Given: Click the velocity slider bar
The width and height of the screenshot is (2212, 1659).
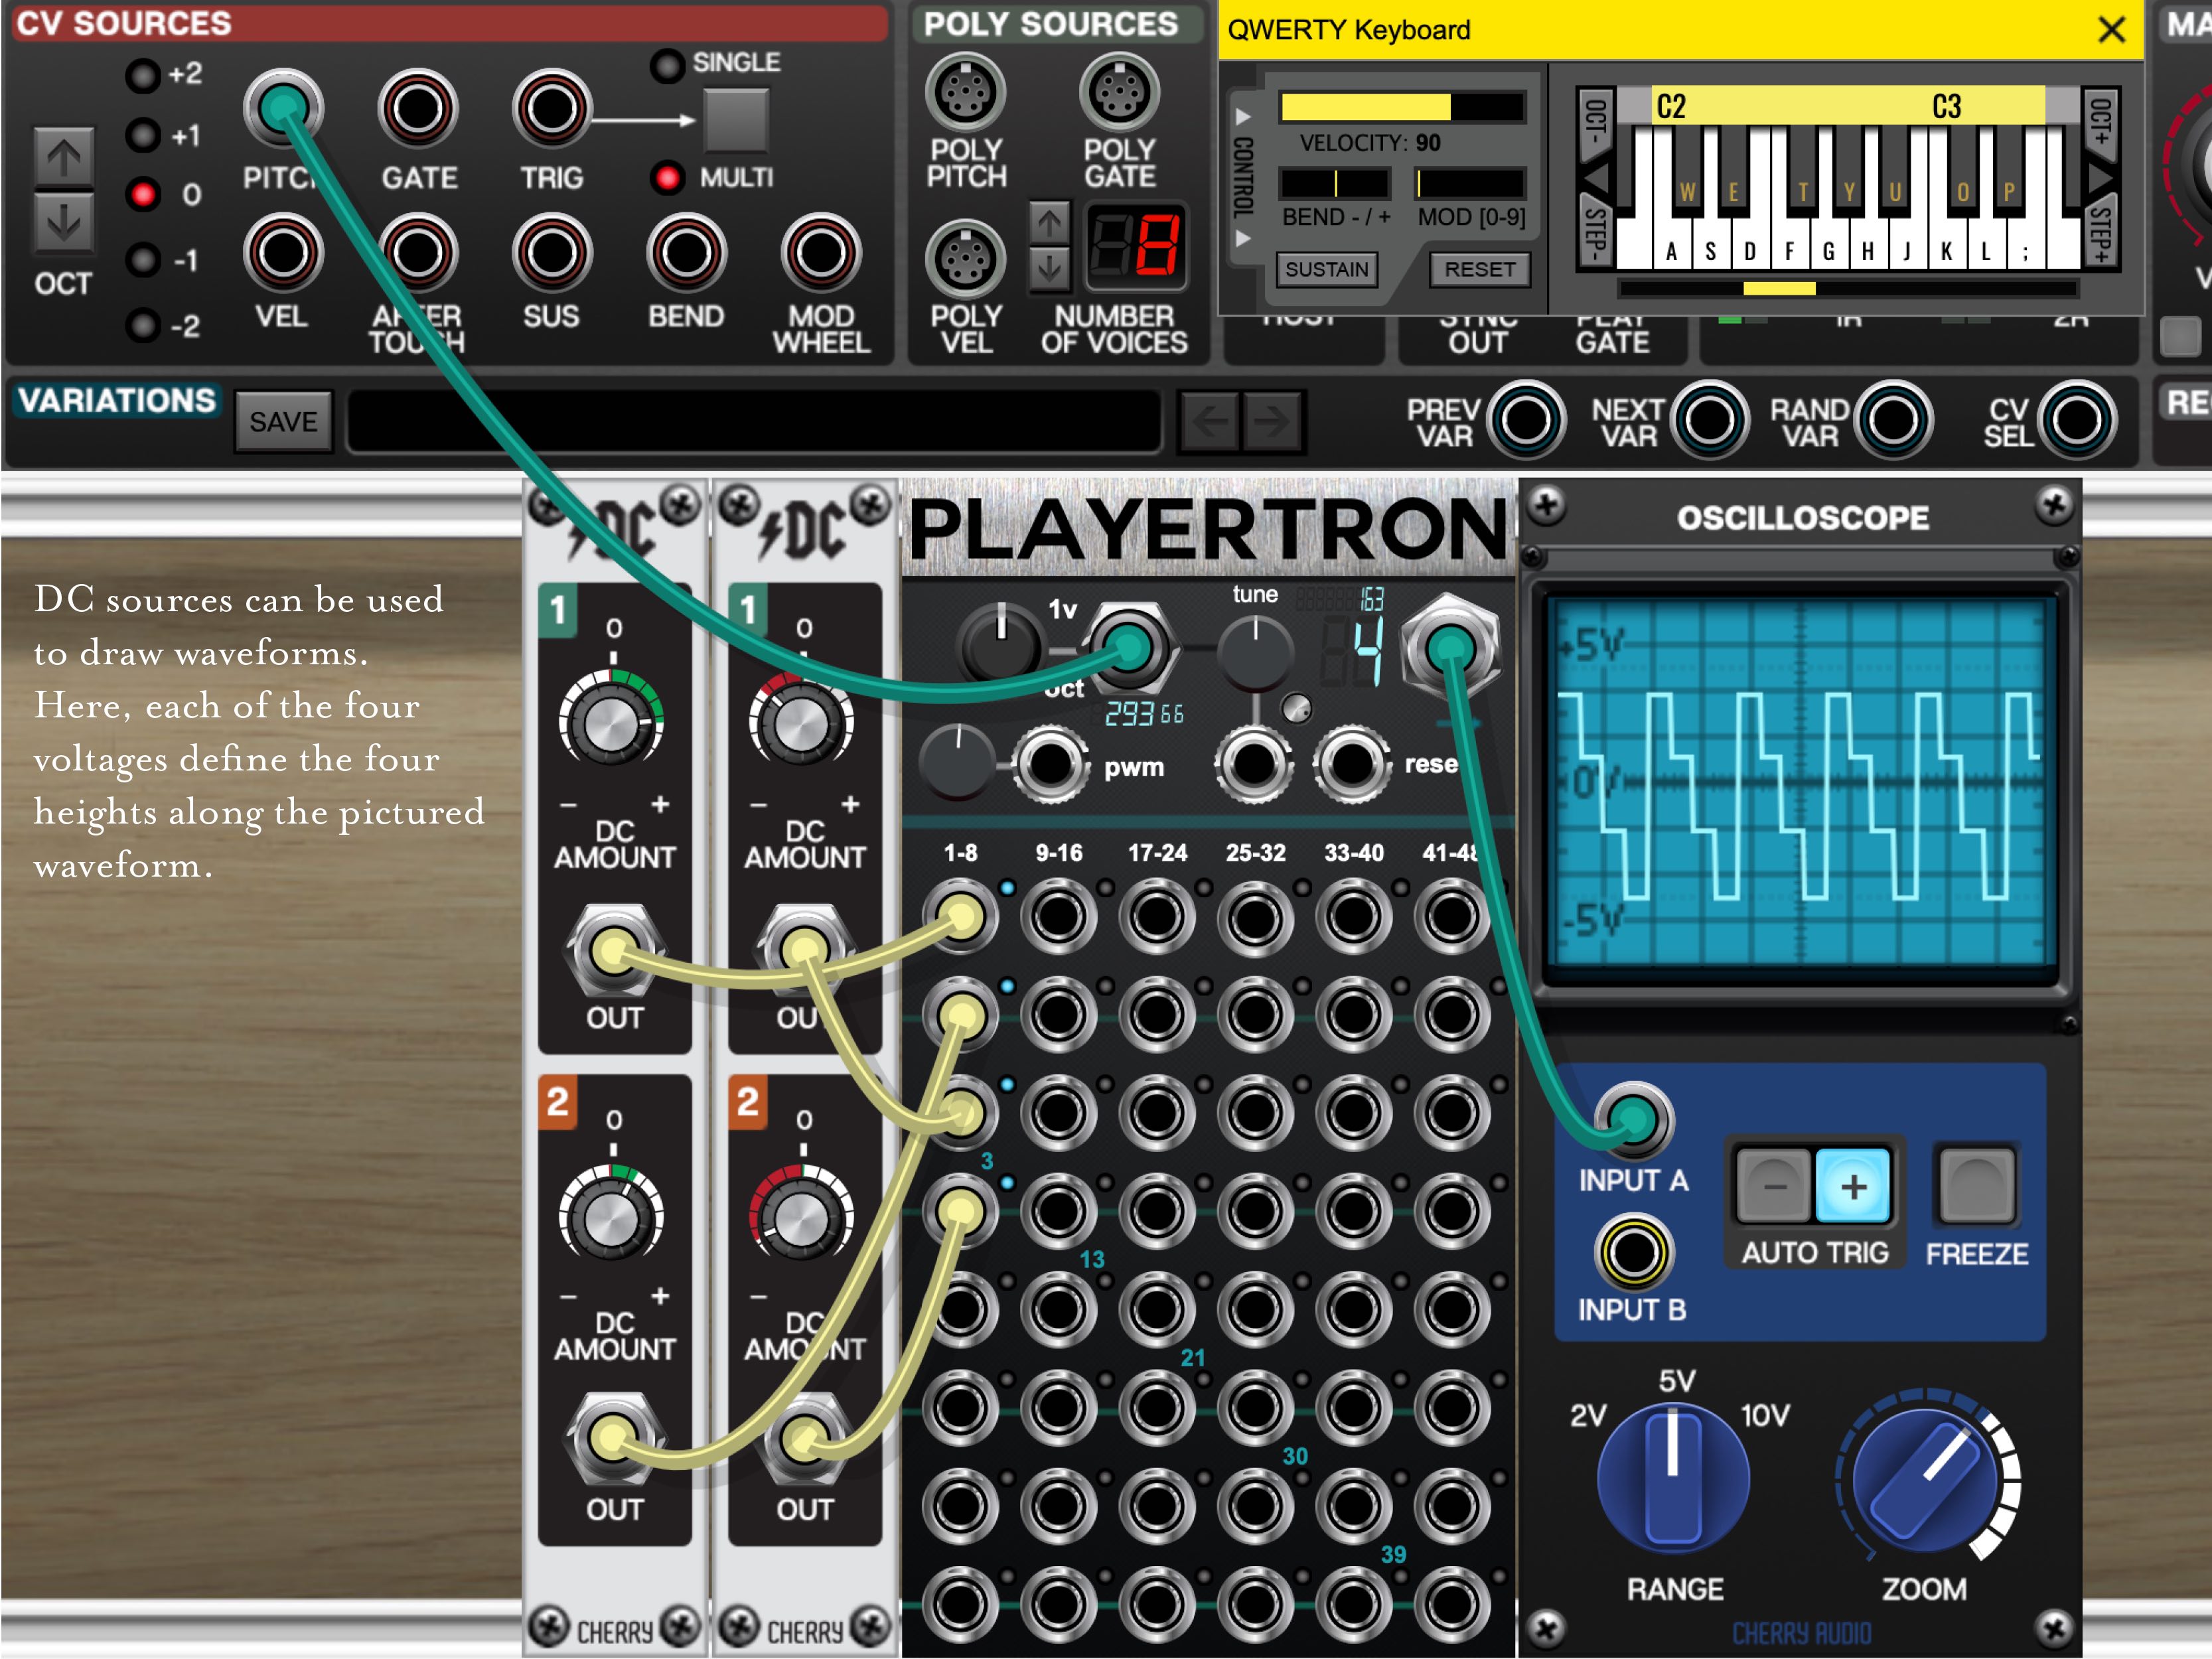Looking at the screenshot, I should [x=1402, y=107].
